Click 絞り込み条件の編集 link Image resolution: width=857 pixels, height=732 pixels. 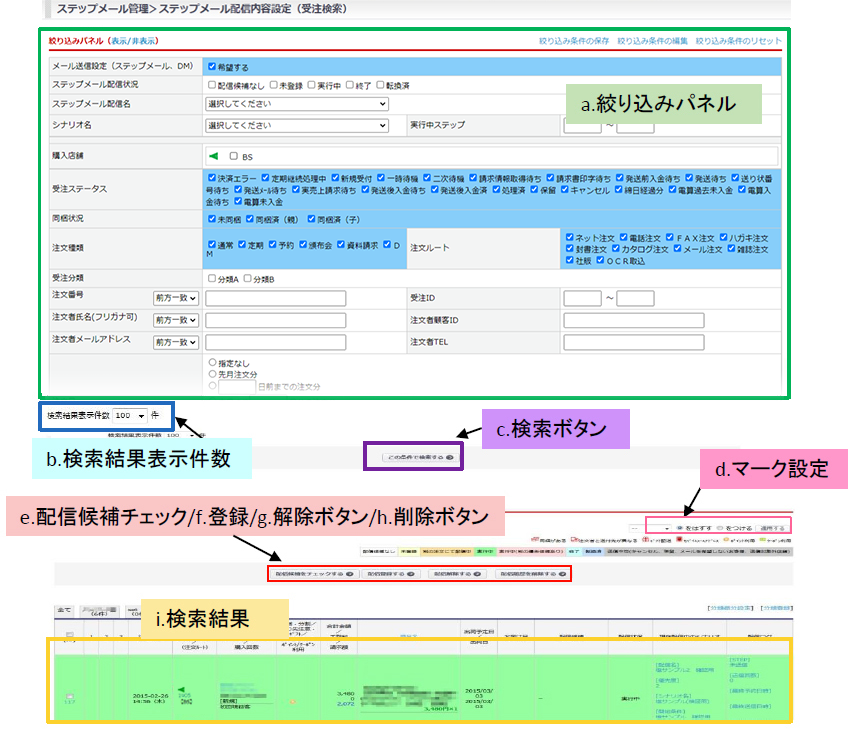(652, 40)
